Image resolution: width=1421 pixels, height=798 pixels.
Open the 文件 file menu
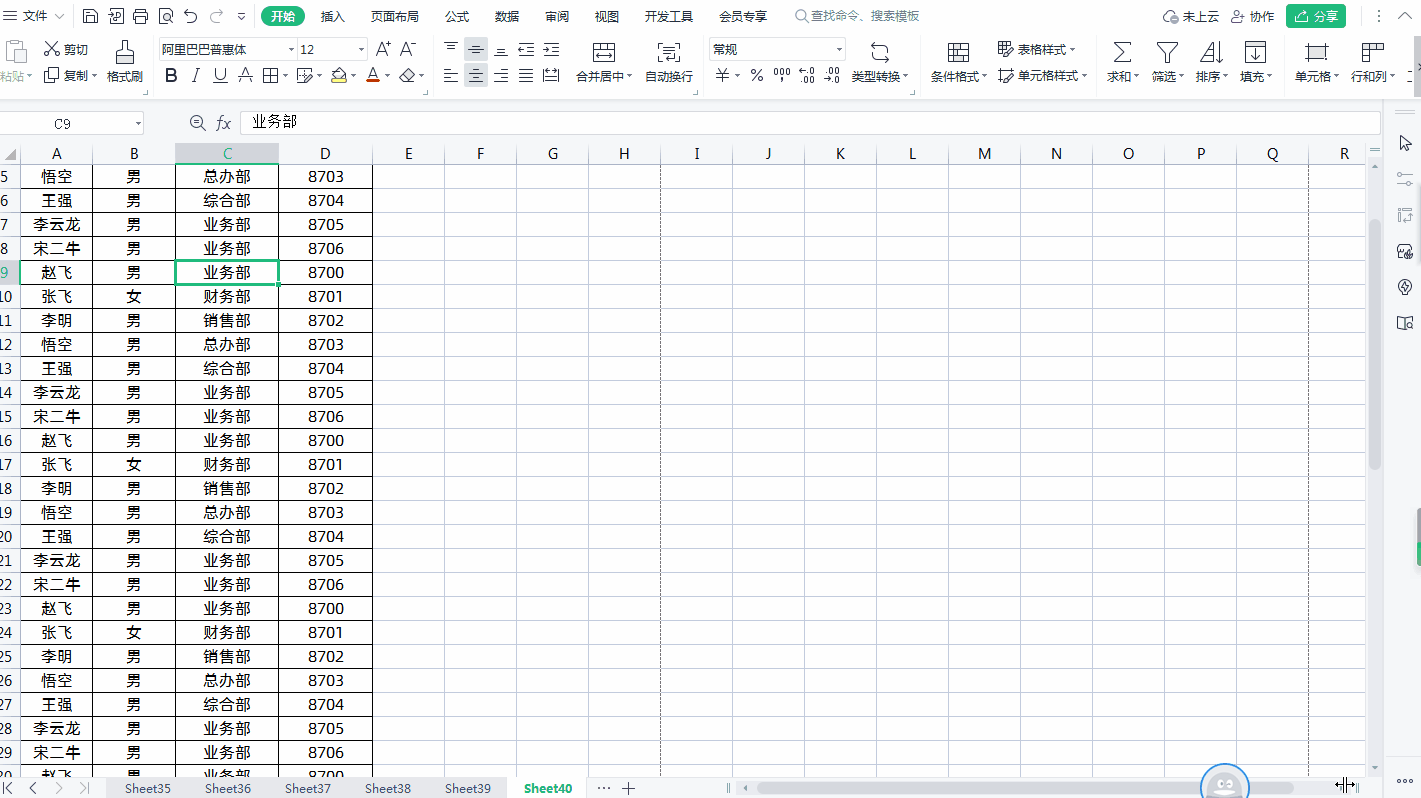35,16
